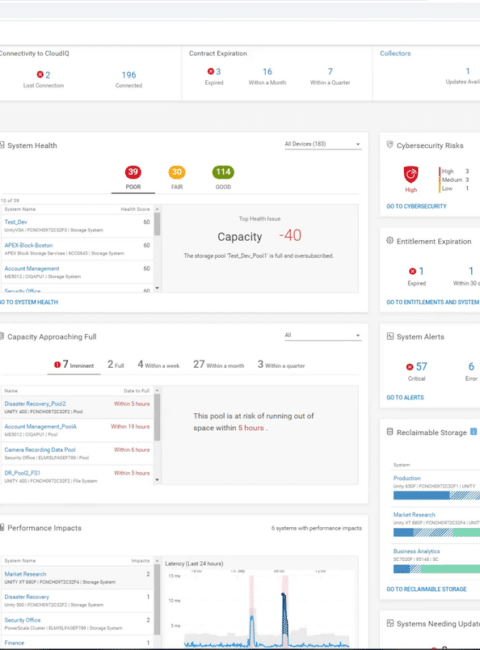Select the POOR health tab with 39
480x650 pixels.
click(133, 178)
